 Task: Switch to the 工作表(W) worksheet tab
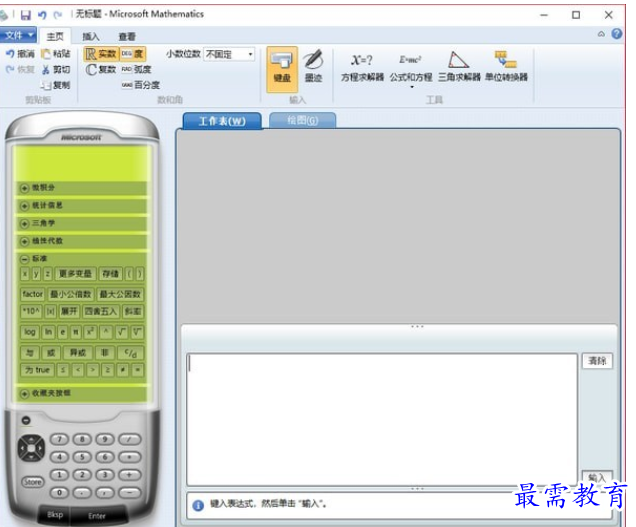(x=222, y=121)
